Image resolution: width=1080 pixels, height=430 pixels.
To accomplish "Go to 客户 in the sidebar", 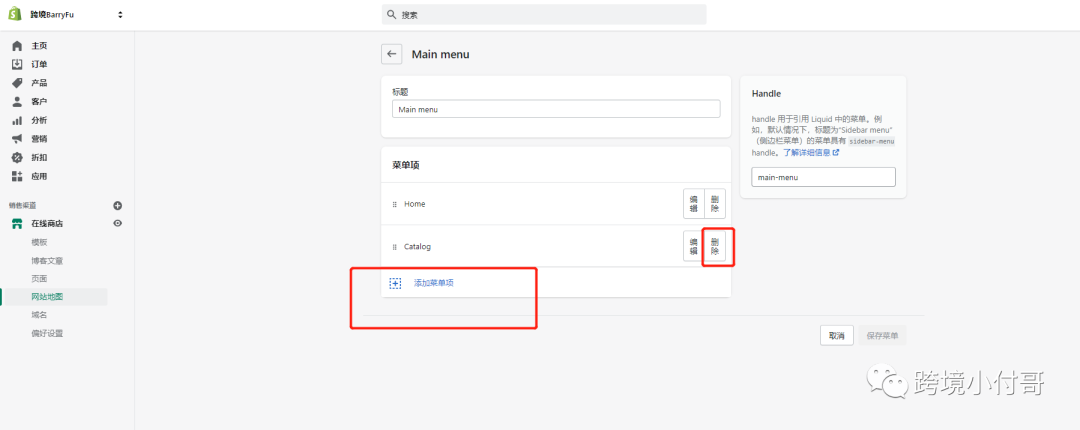I will pos(39,102).
